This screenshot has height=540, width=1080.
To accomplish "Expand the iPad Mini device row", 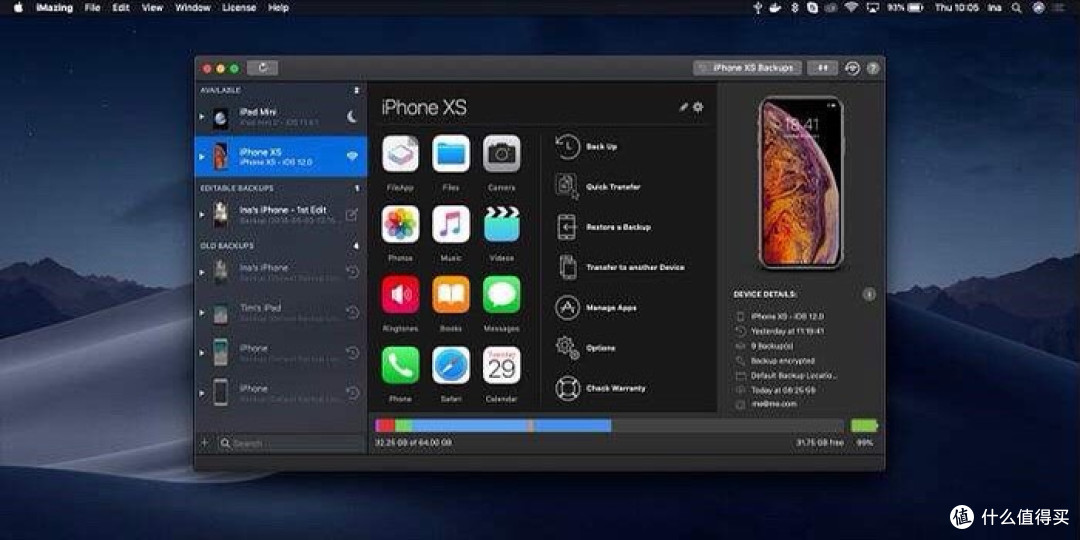I will coord(202,117).
